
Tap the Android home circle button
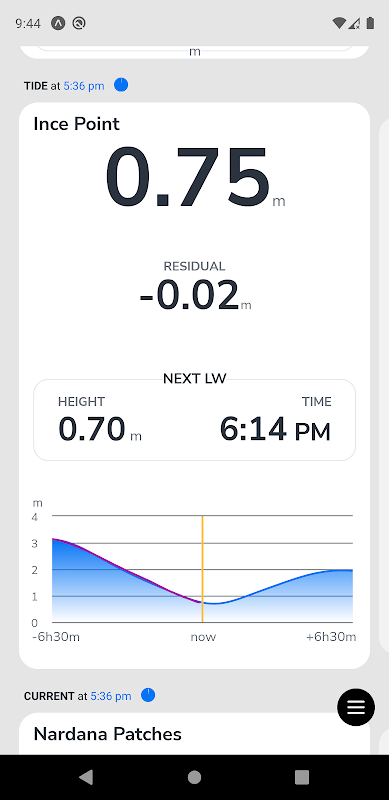[194, 777]
